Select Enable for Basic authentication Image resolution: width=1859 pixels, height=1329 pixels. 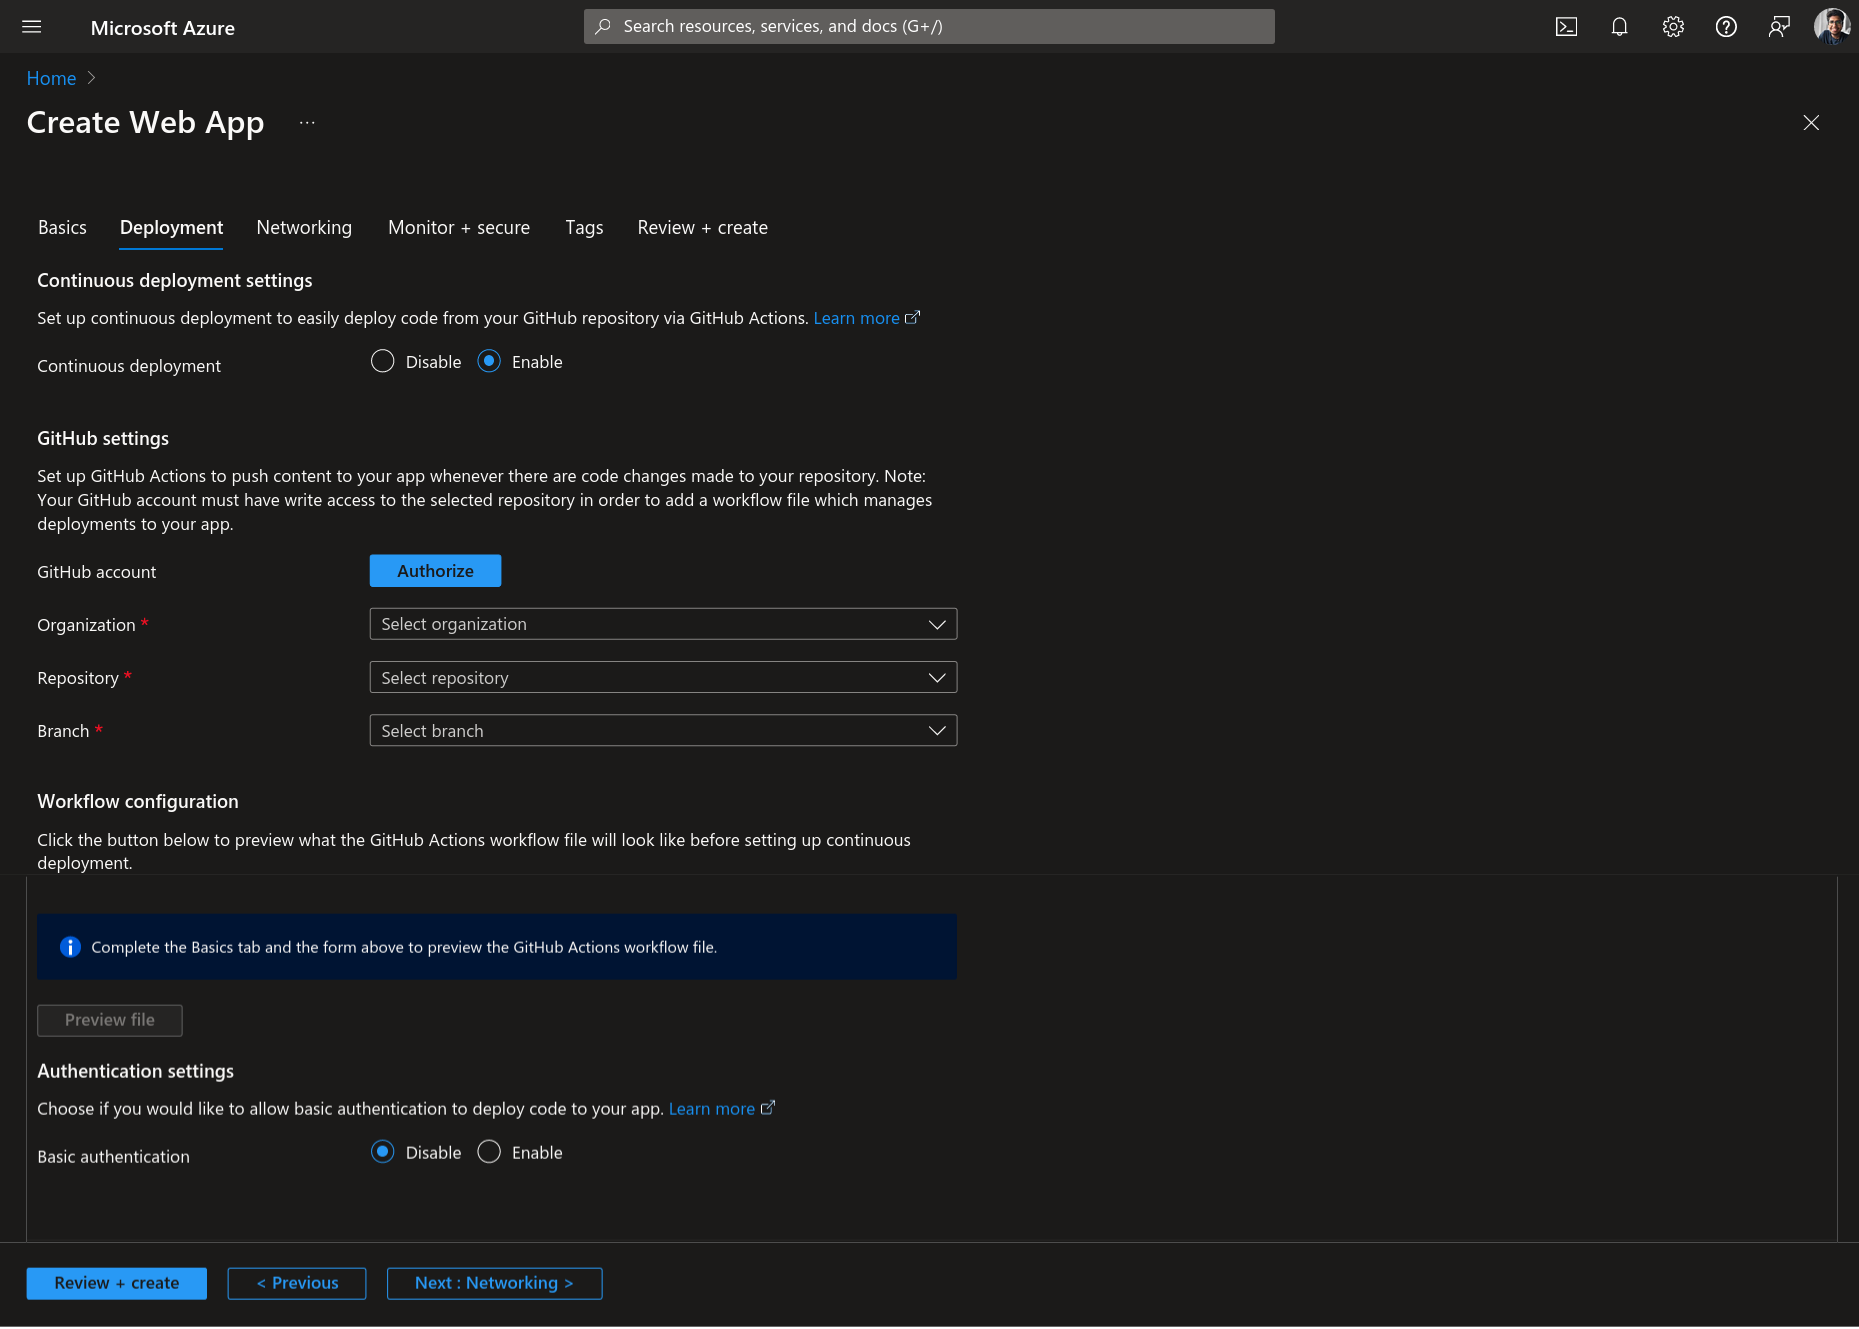tap(489, 1153)
